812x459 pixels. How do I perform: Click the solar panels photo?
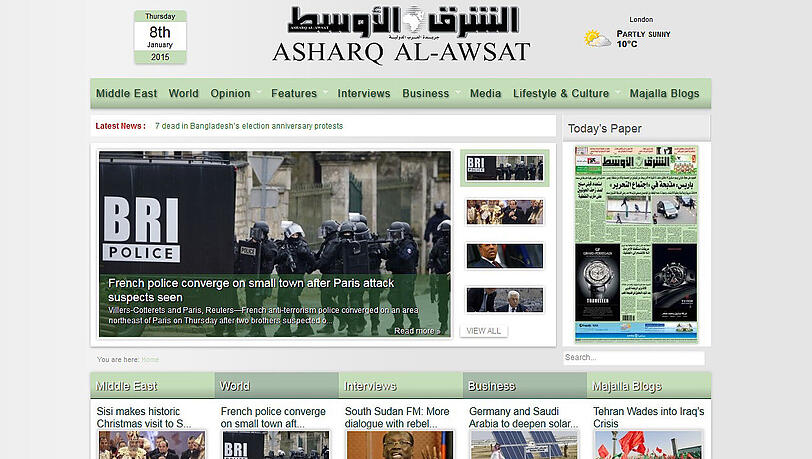tap(524, 445)
